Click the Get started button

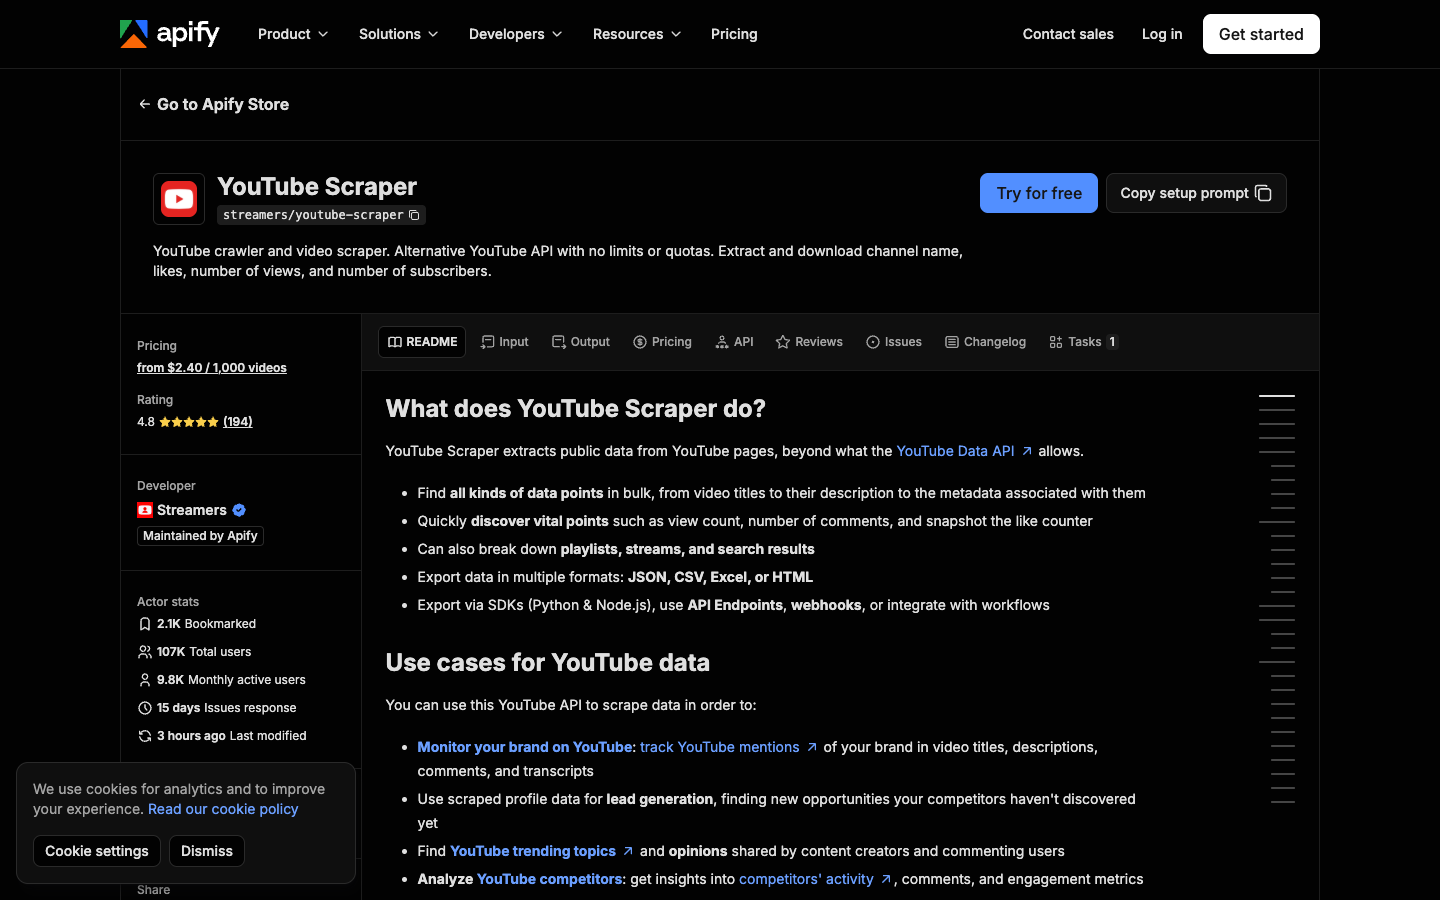pos(1261,34)
